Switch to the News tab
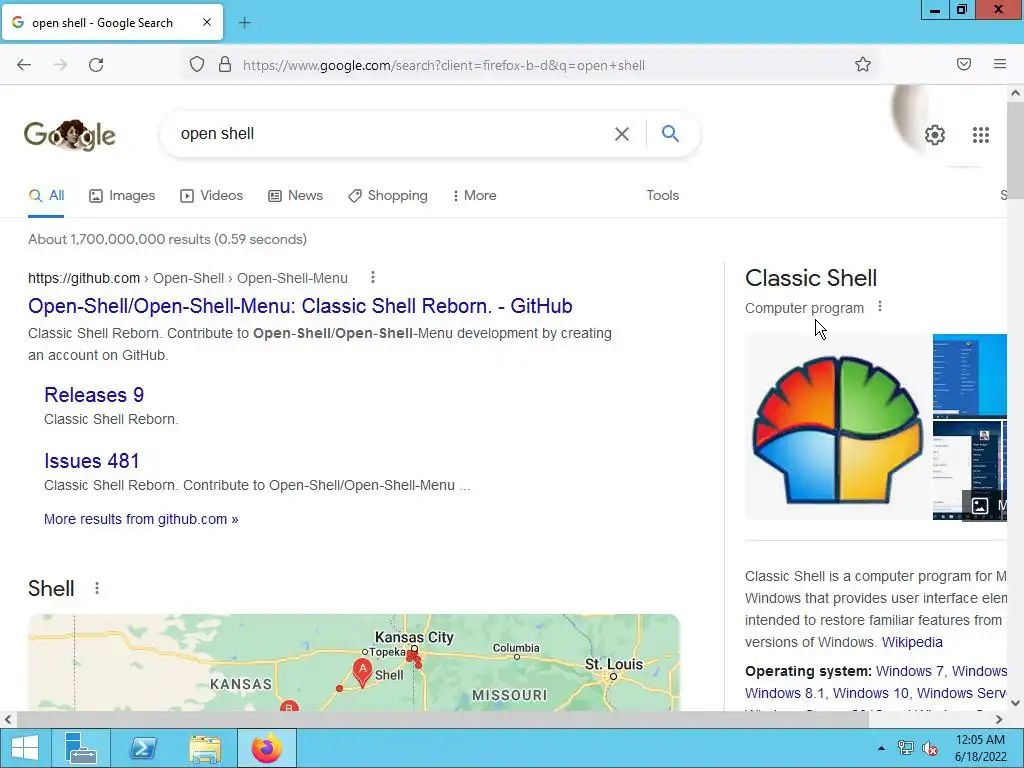Viewport: 1024px width, 768px height. pos(295,195)
